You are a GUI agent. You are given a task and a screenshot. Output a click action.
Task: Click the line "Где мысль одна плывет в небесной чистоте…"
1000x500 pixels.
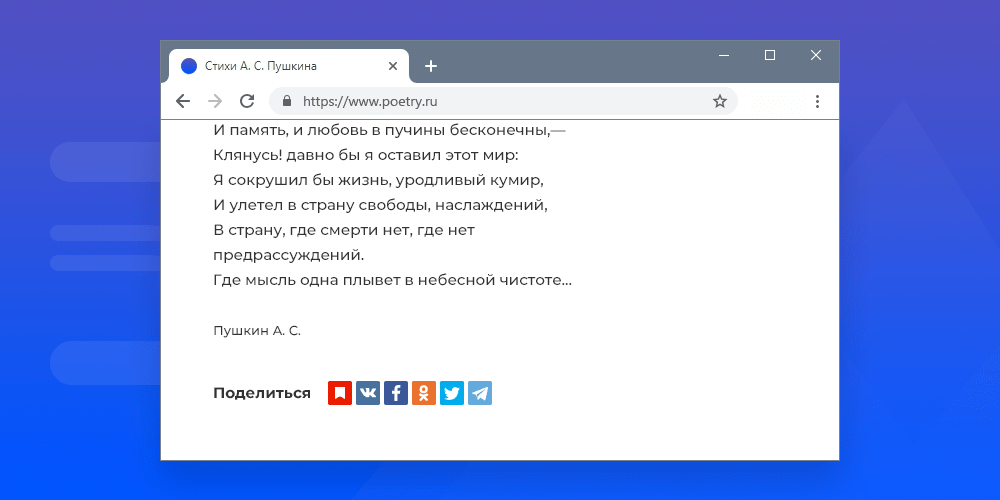393,280
